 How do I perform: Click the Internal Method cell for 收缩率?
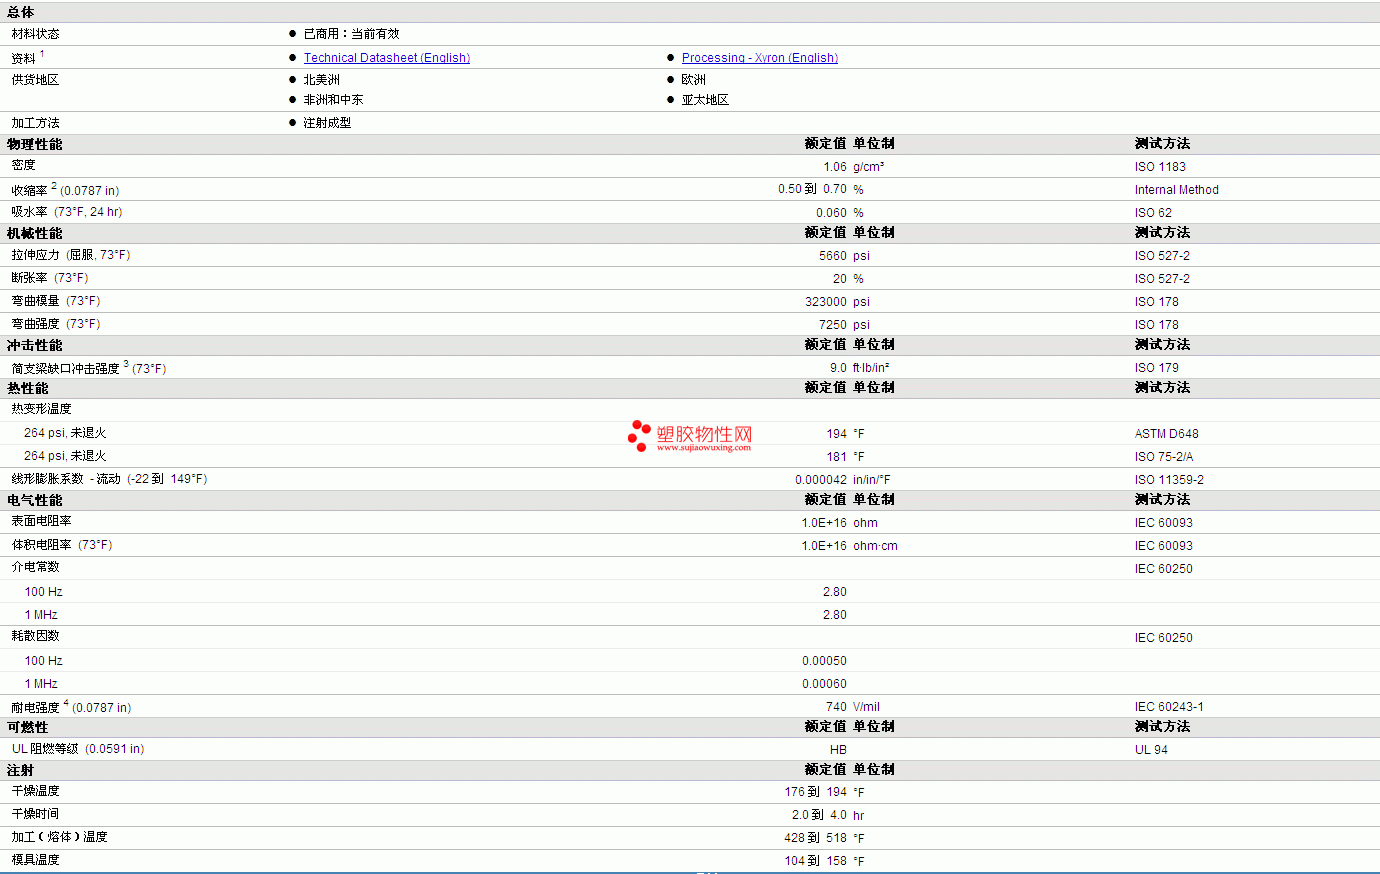coord(1177,190)
